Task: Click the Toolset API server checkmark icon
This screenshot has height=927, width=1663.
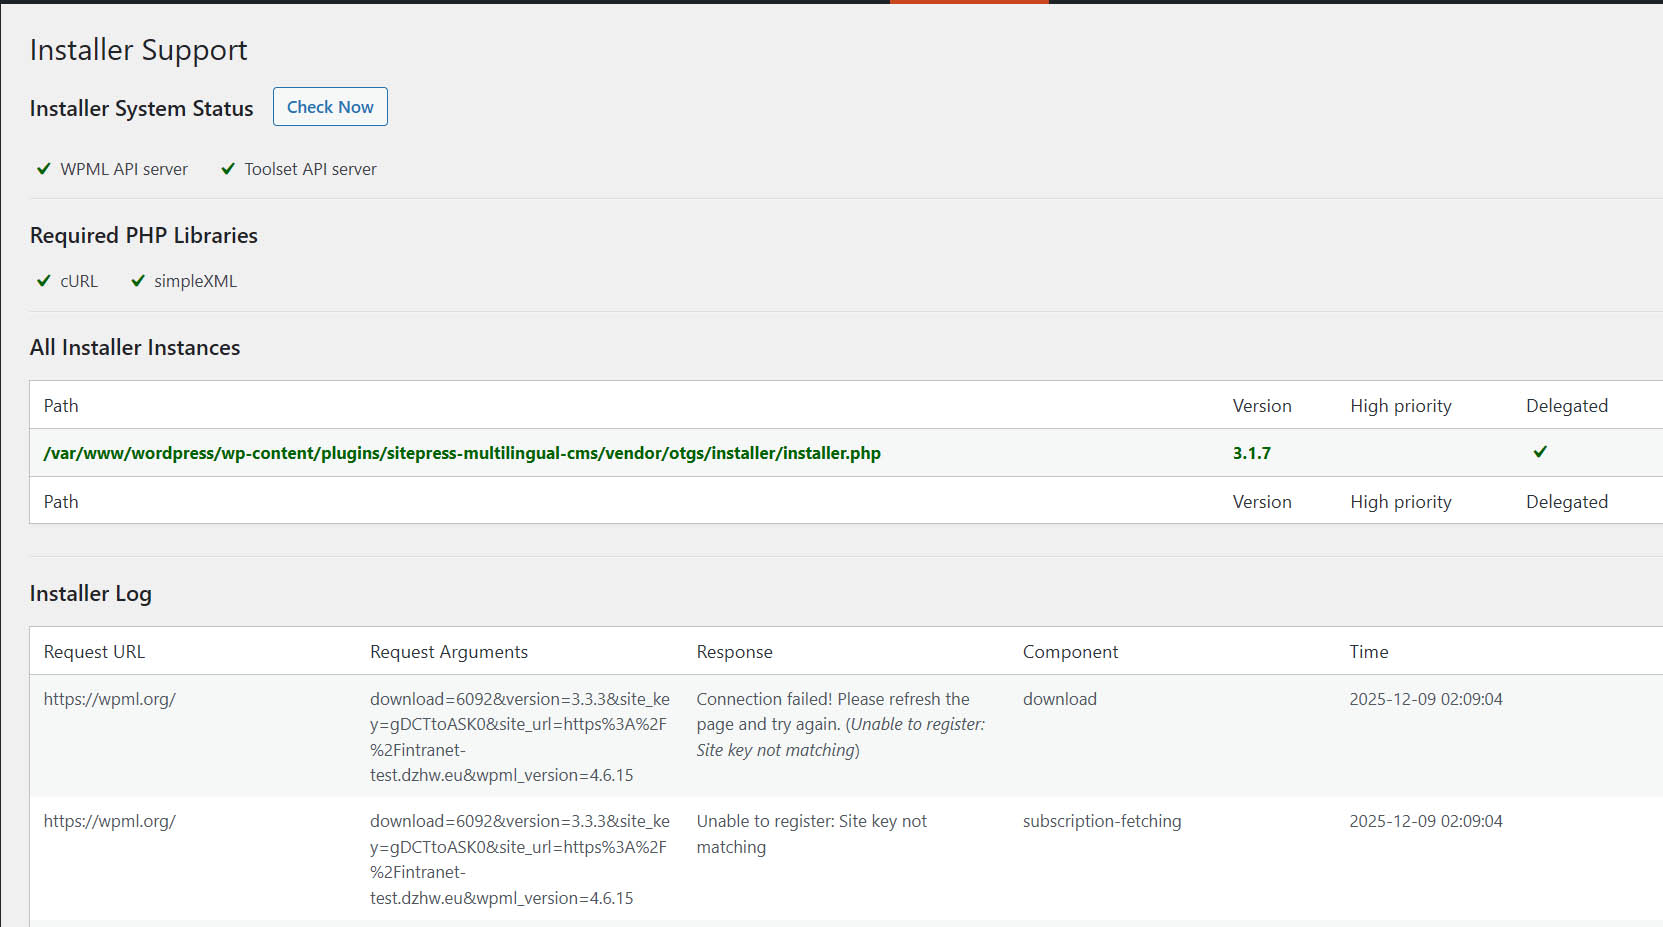Action: point(228,169)
